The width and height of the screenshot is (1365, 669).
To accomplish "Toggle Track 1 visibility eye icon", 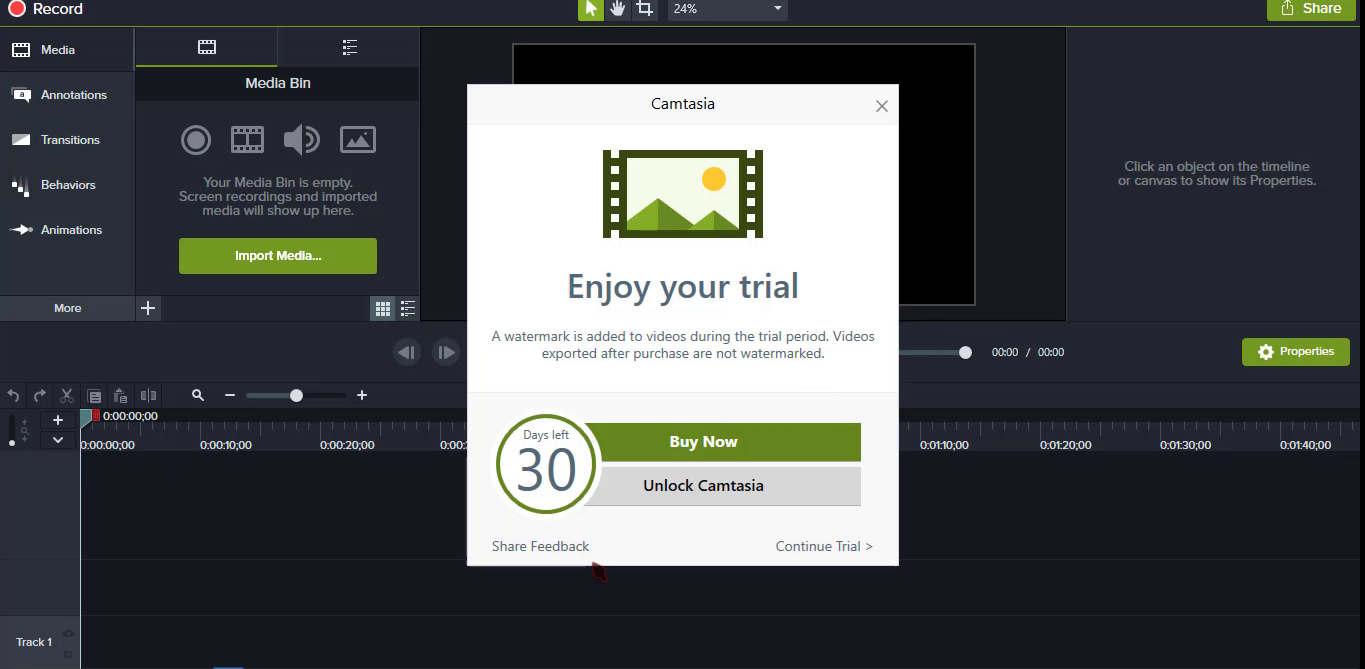I will tap(69, 633).
